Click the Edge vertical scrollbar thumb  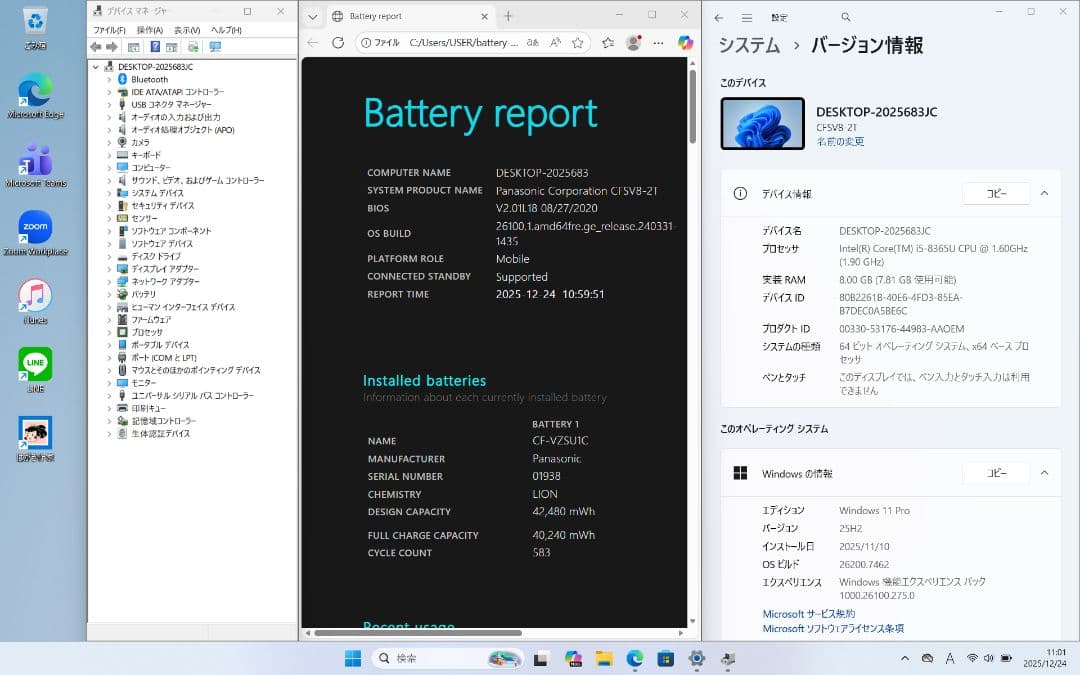[x=693, y=106]
